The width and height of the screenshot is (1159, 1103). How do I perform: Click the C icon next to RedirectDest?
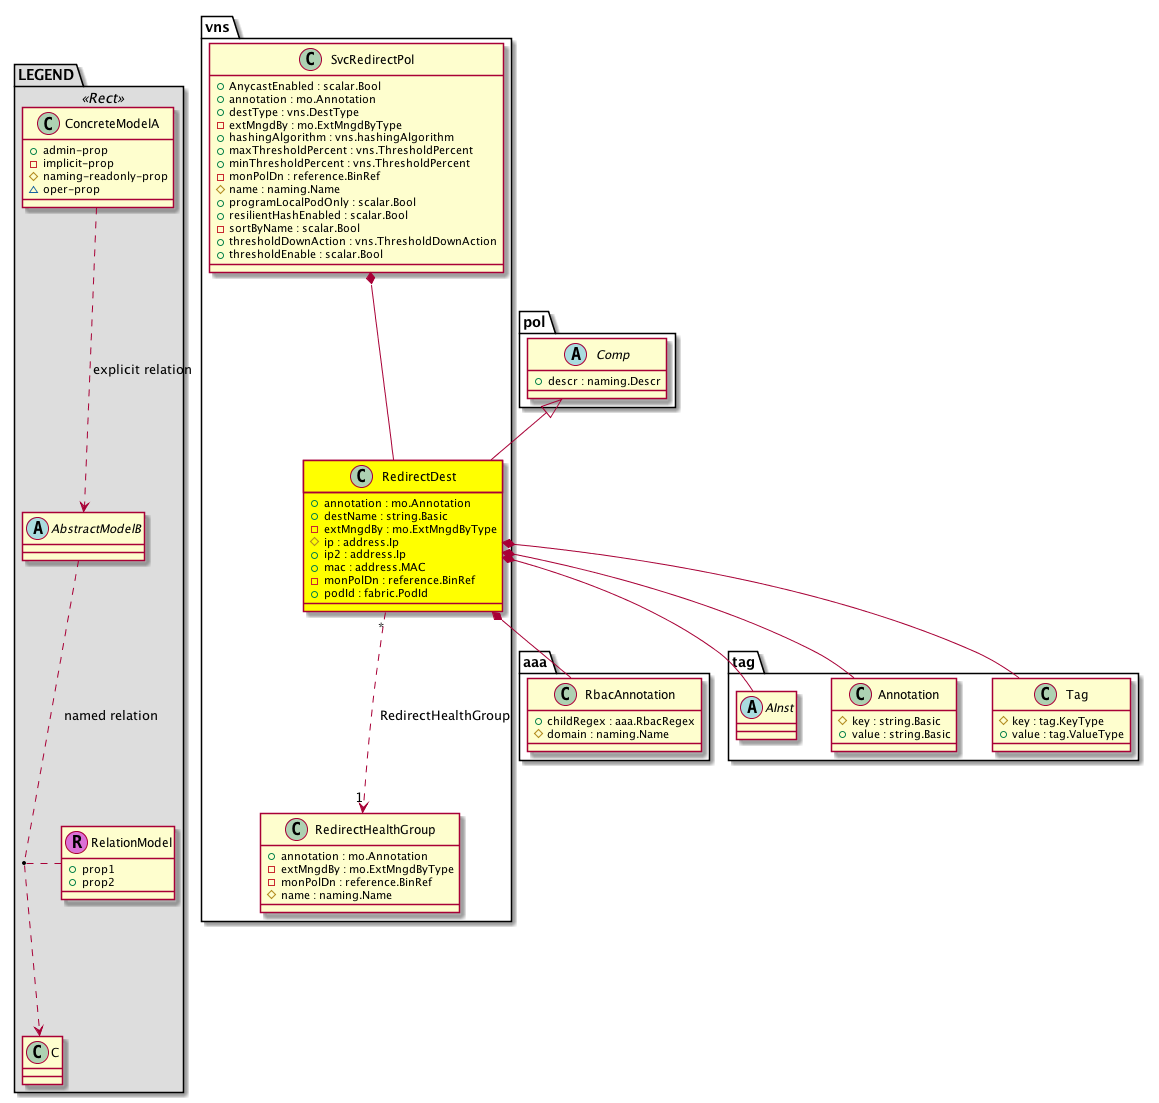click(361, 477)
